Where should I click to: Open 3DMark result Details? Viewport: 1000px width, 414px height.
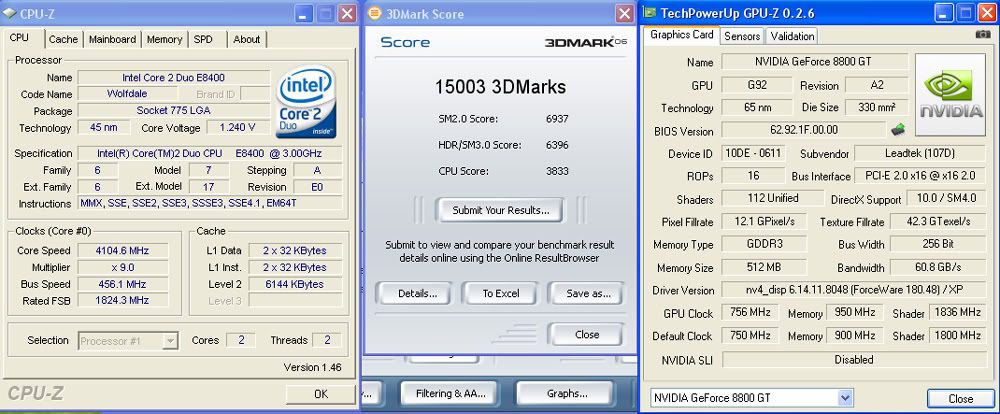417,293
